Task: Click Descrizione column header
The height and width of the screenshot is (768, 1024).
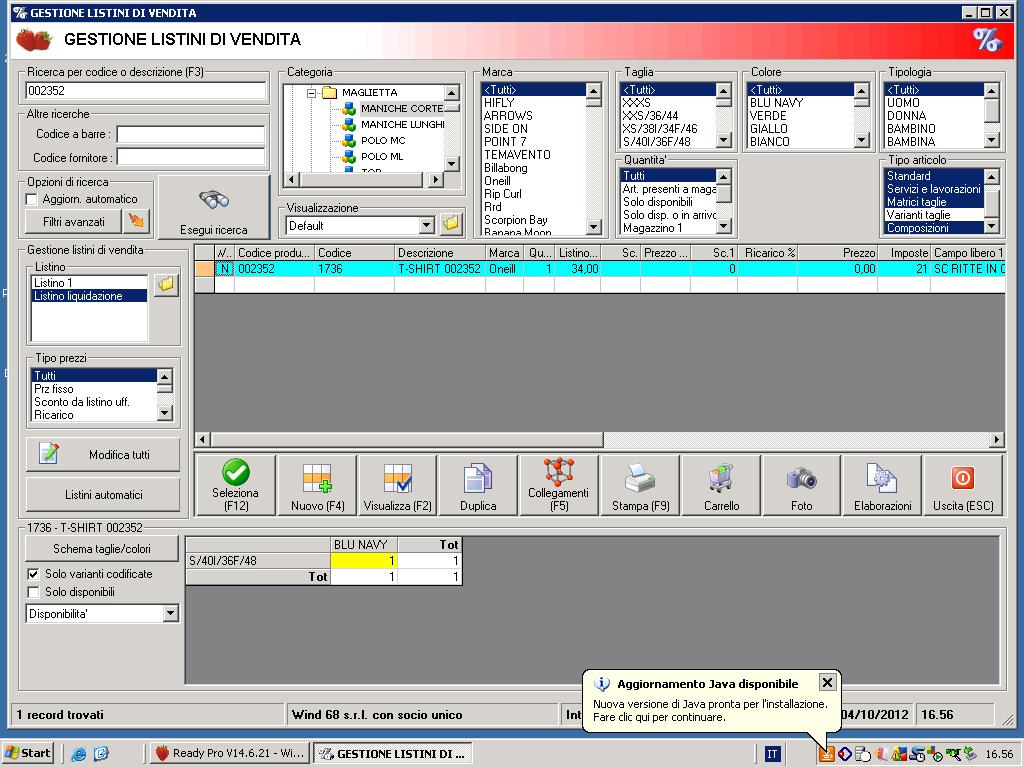Action: pos(440,253)
